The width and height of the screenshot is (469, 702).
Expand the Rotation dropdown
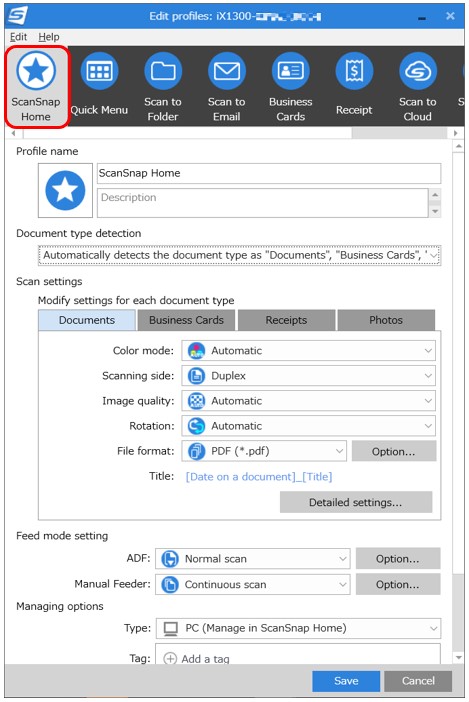click(x=308, y=426)
